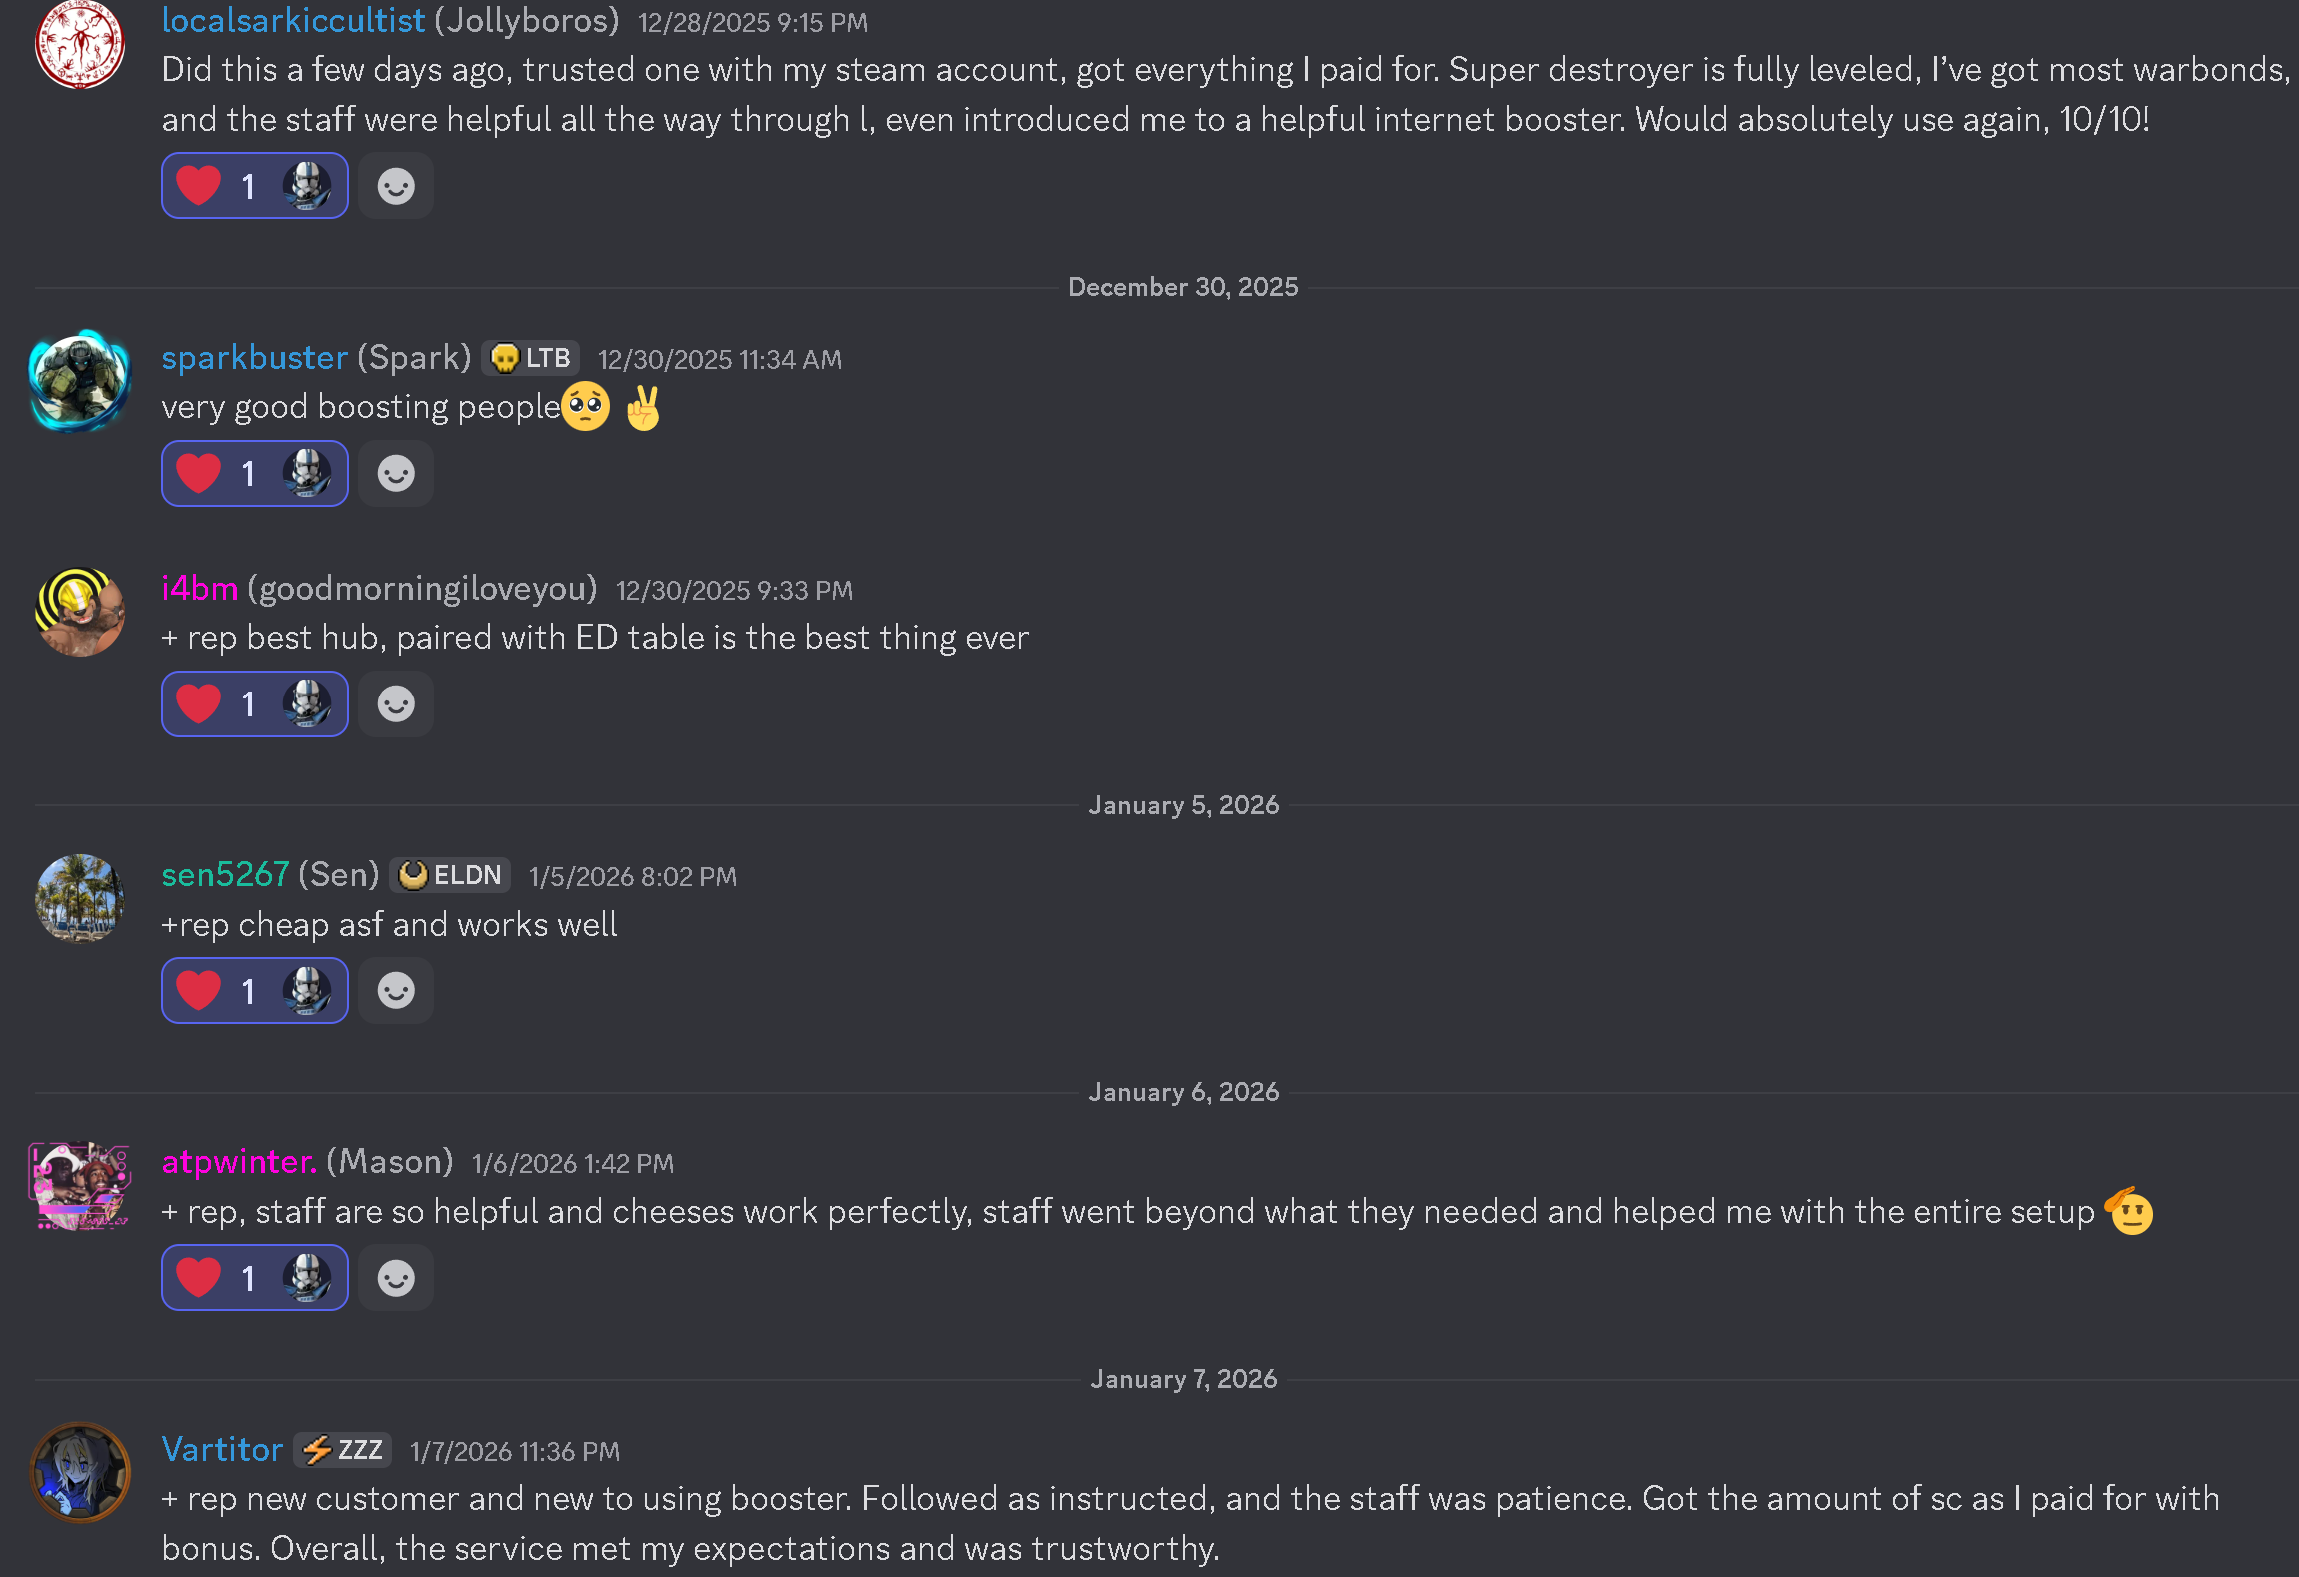Open localsarkiccultist's user profile by username
The width and height of the screenshot is (2299, 1577).
pyautogui.click(x=293, y=21)
